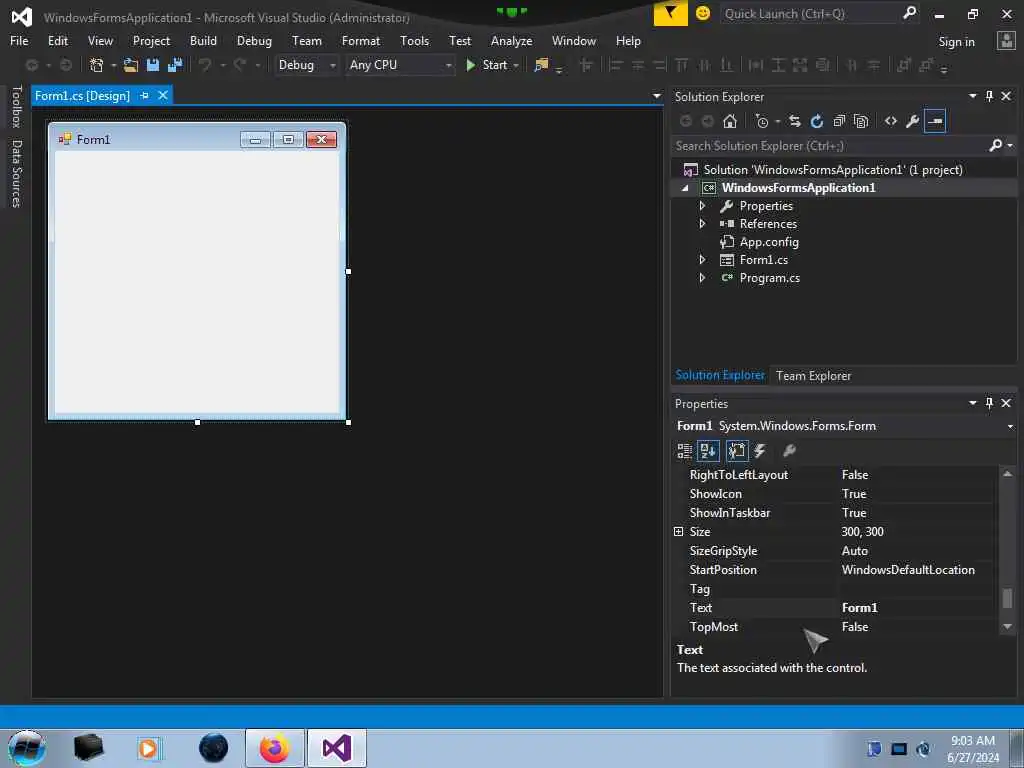Expand the Properties tree node

tap(703, 206)
